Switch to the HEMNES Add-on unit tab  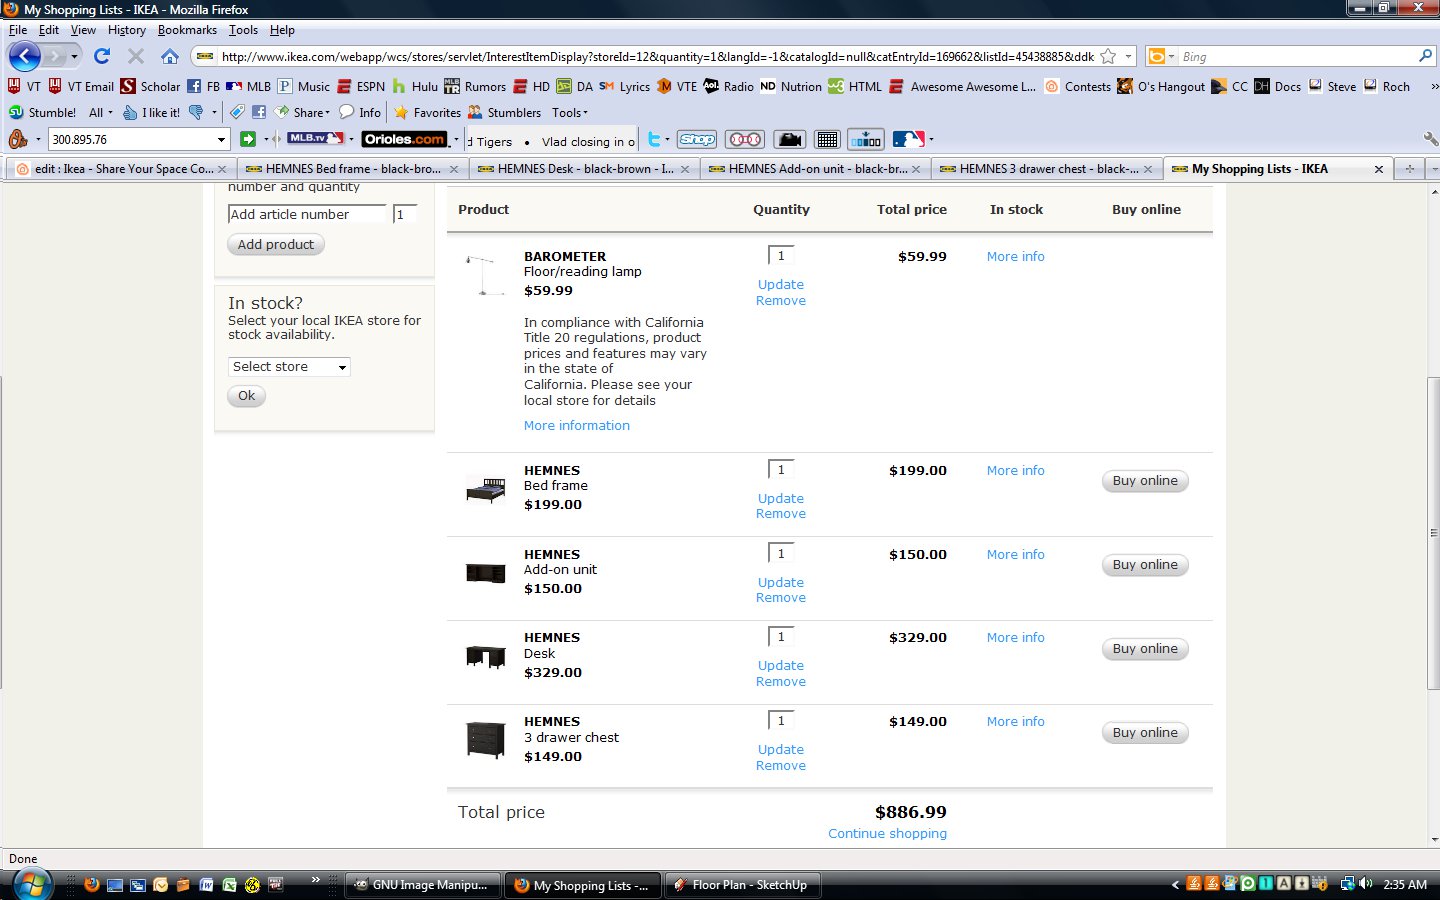click(815, 169)
